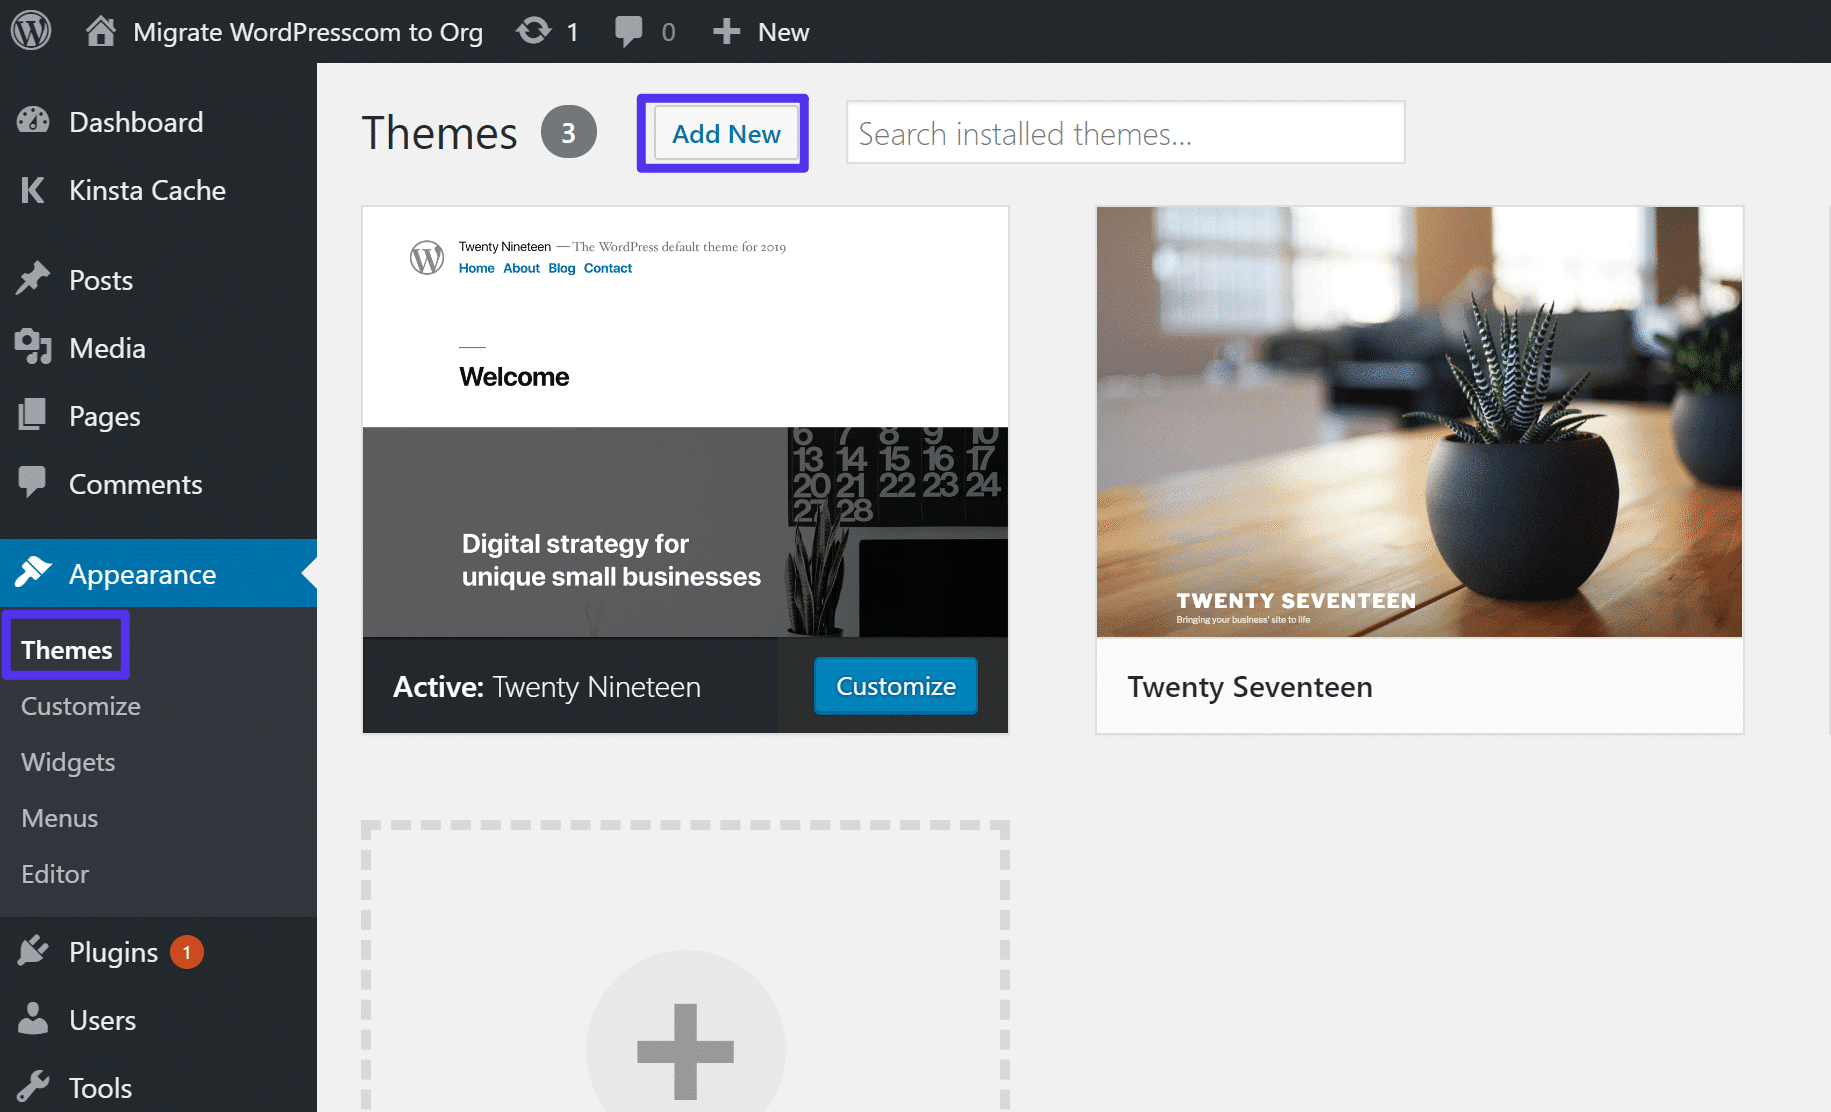Customize the active Twenty Nineteen theme
The height and width of the screenshot is (1112, 1831).
coord(895,686)
